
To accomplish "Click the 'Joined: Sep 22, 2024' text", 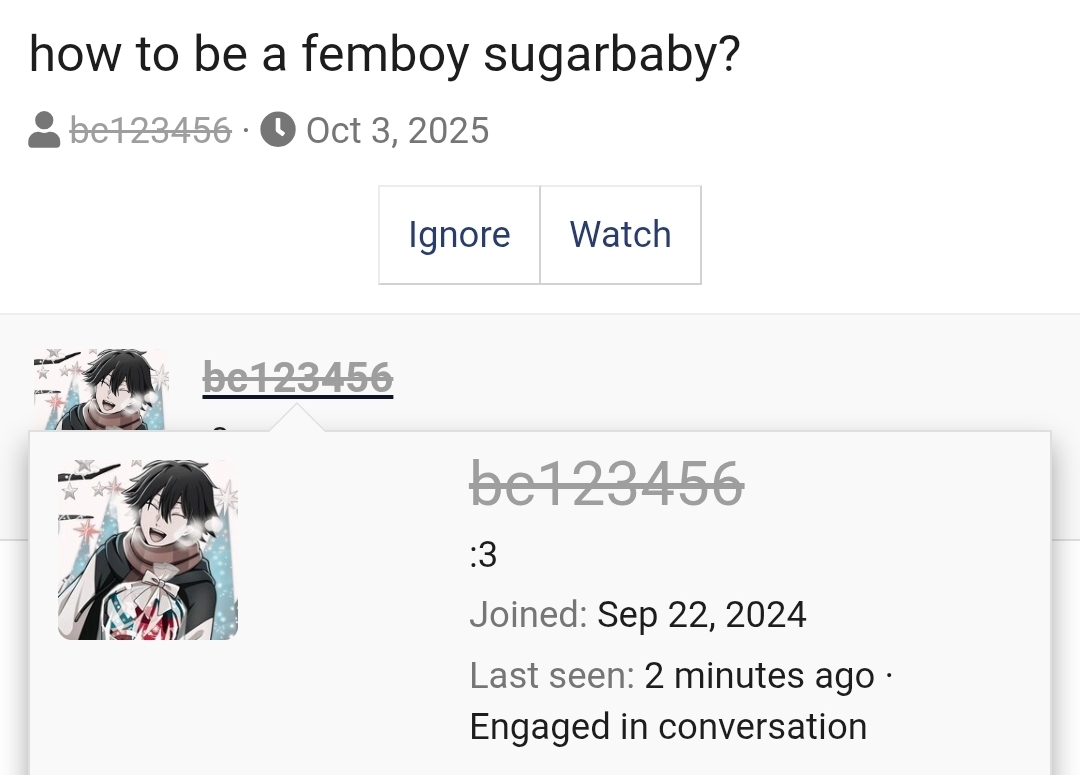I will pyautogui.click(x=638, y=614).
